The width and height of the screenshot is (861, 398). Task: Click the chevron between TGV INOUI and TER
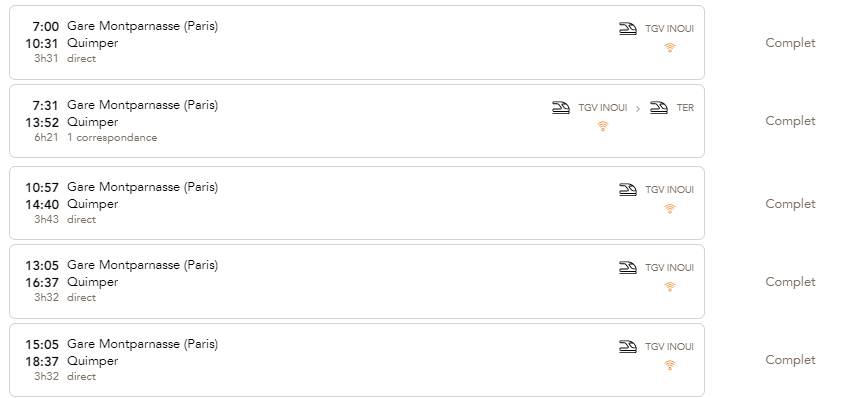tap(638, 109)
